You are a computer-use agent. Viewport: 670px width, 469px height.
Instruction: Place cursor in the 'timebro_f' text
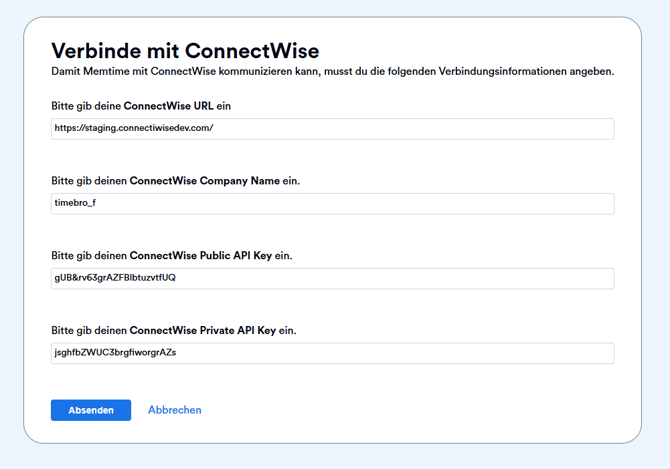pos(75,203)
